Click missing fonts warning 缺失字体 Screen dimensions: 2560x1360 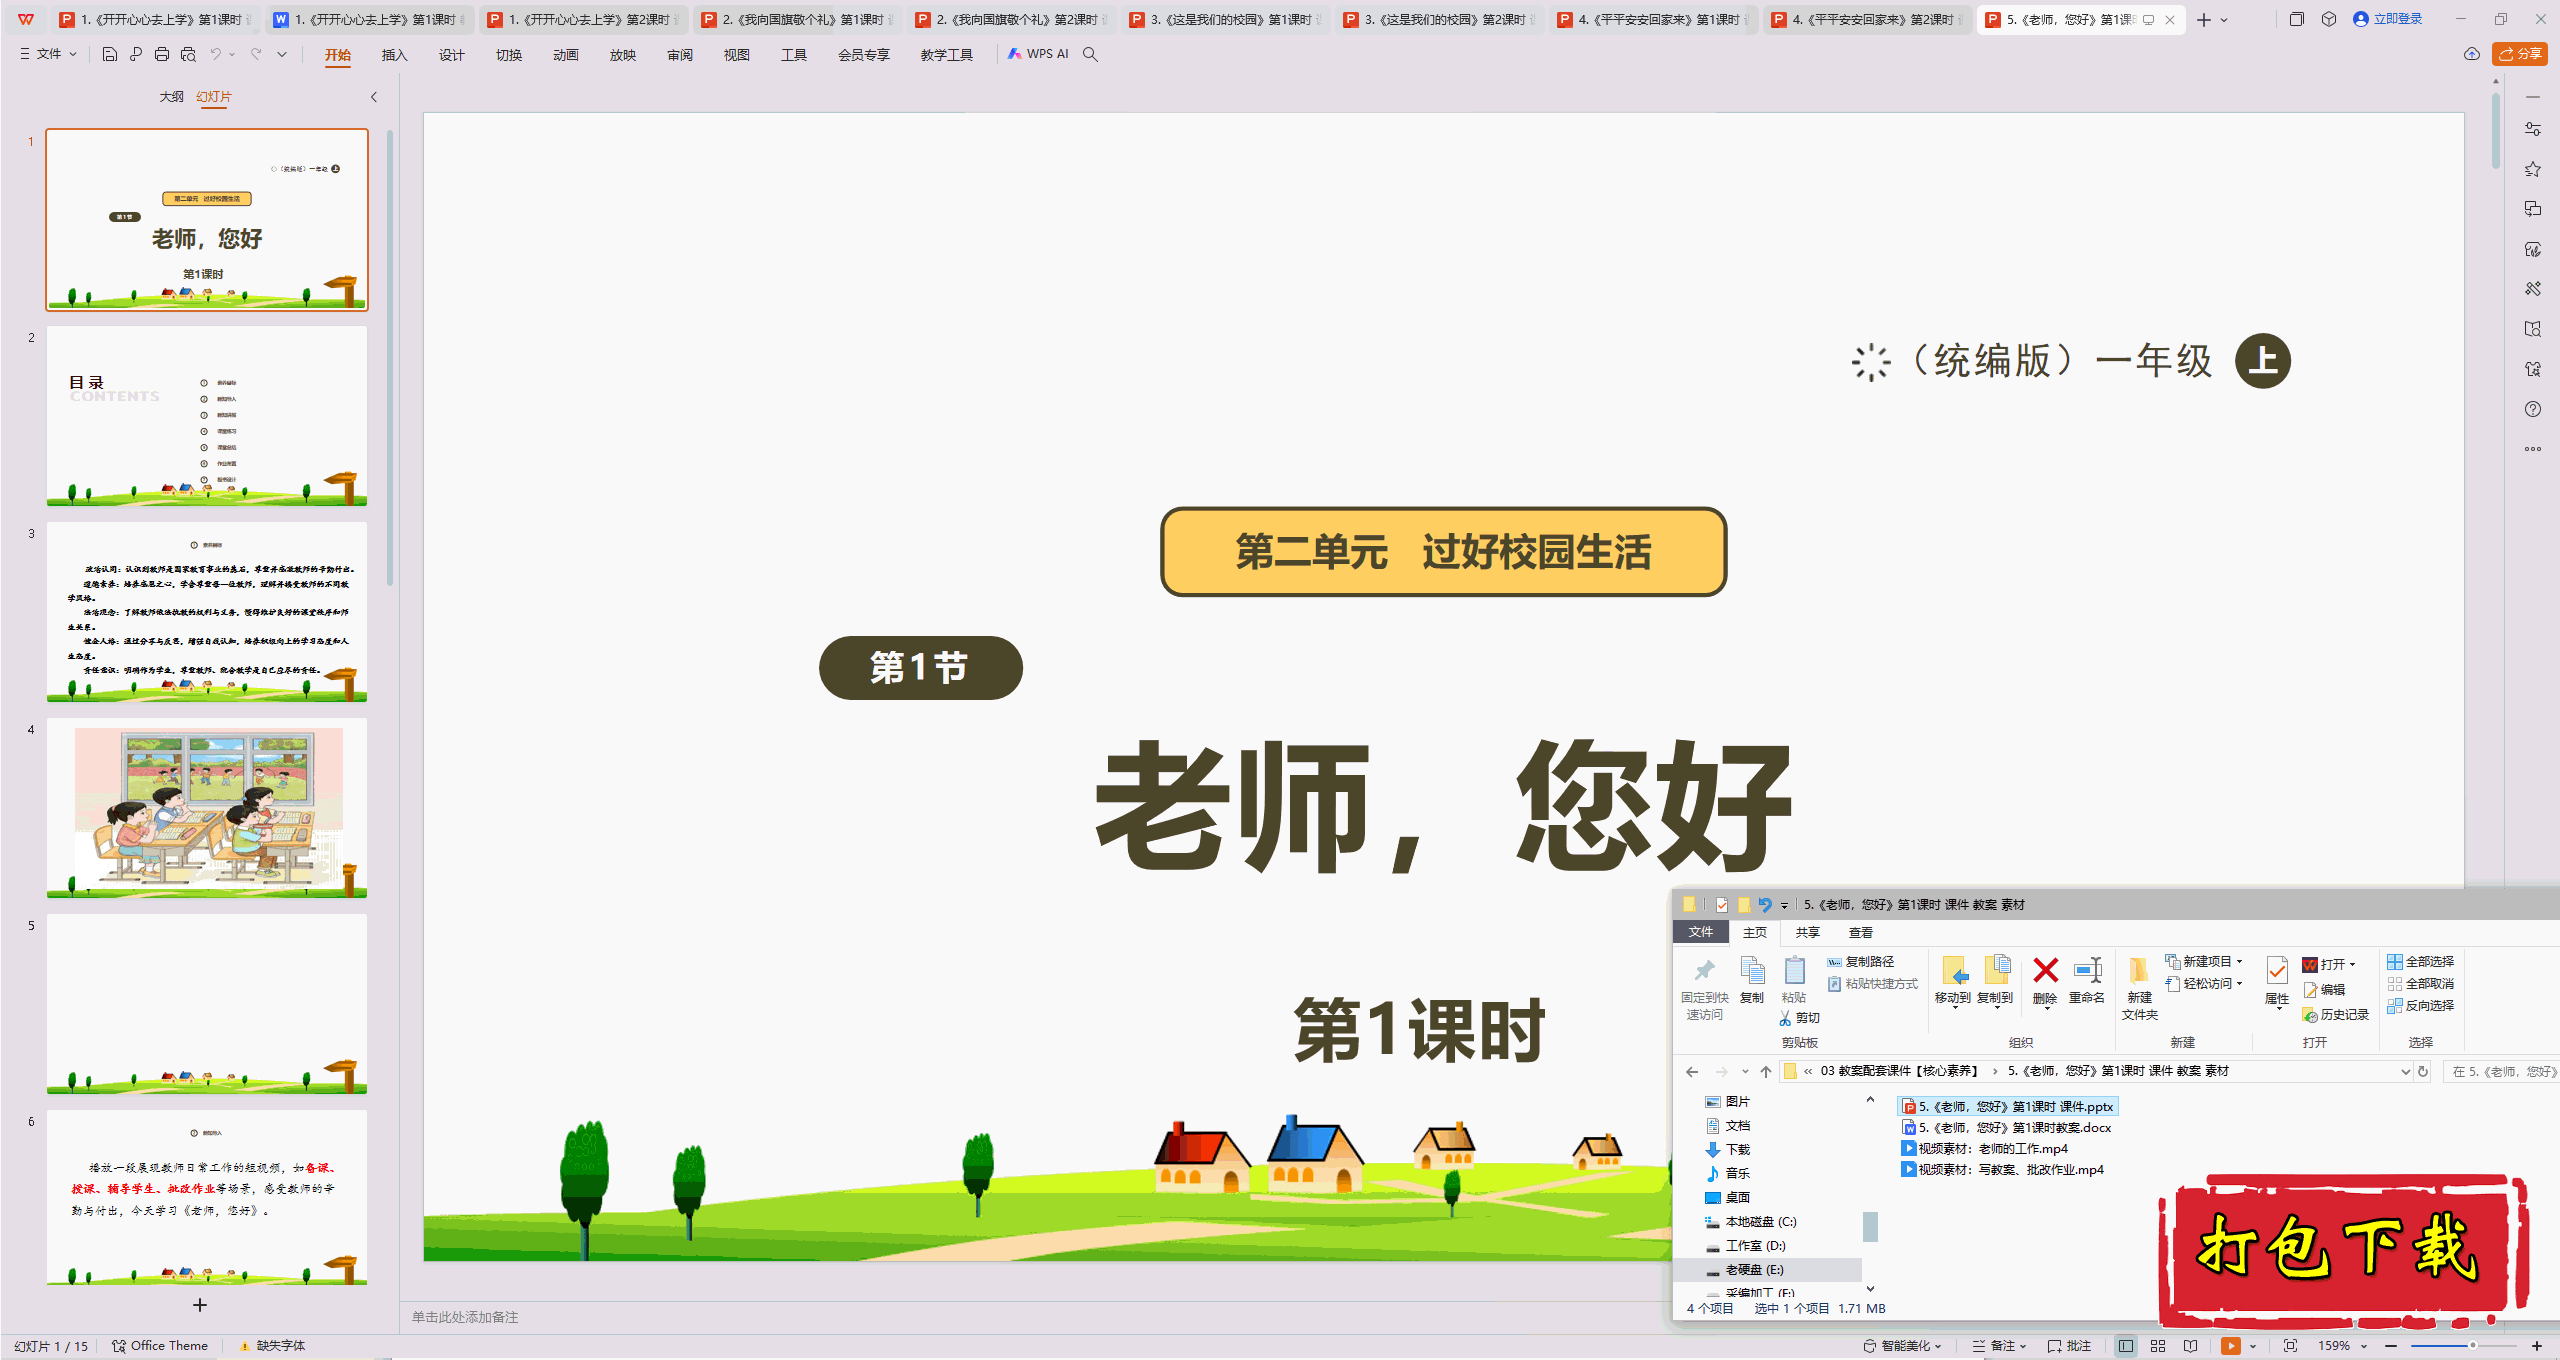[x=272, y=1346]
